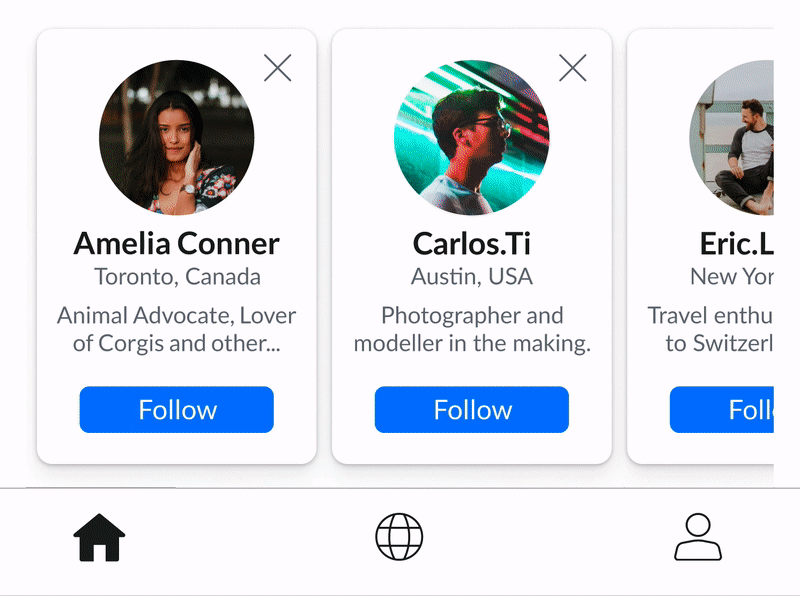Viewport: 800px width, 596px height.
Task: Click the Amelia Conner name
Action: coord(177,243)
